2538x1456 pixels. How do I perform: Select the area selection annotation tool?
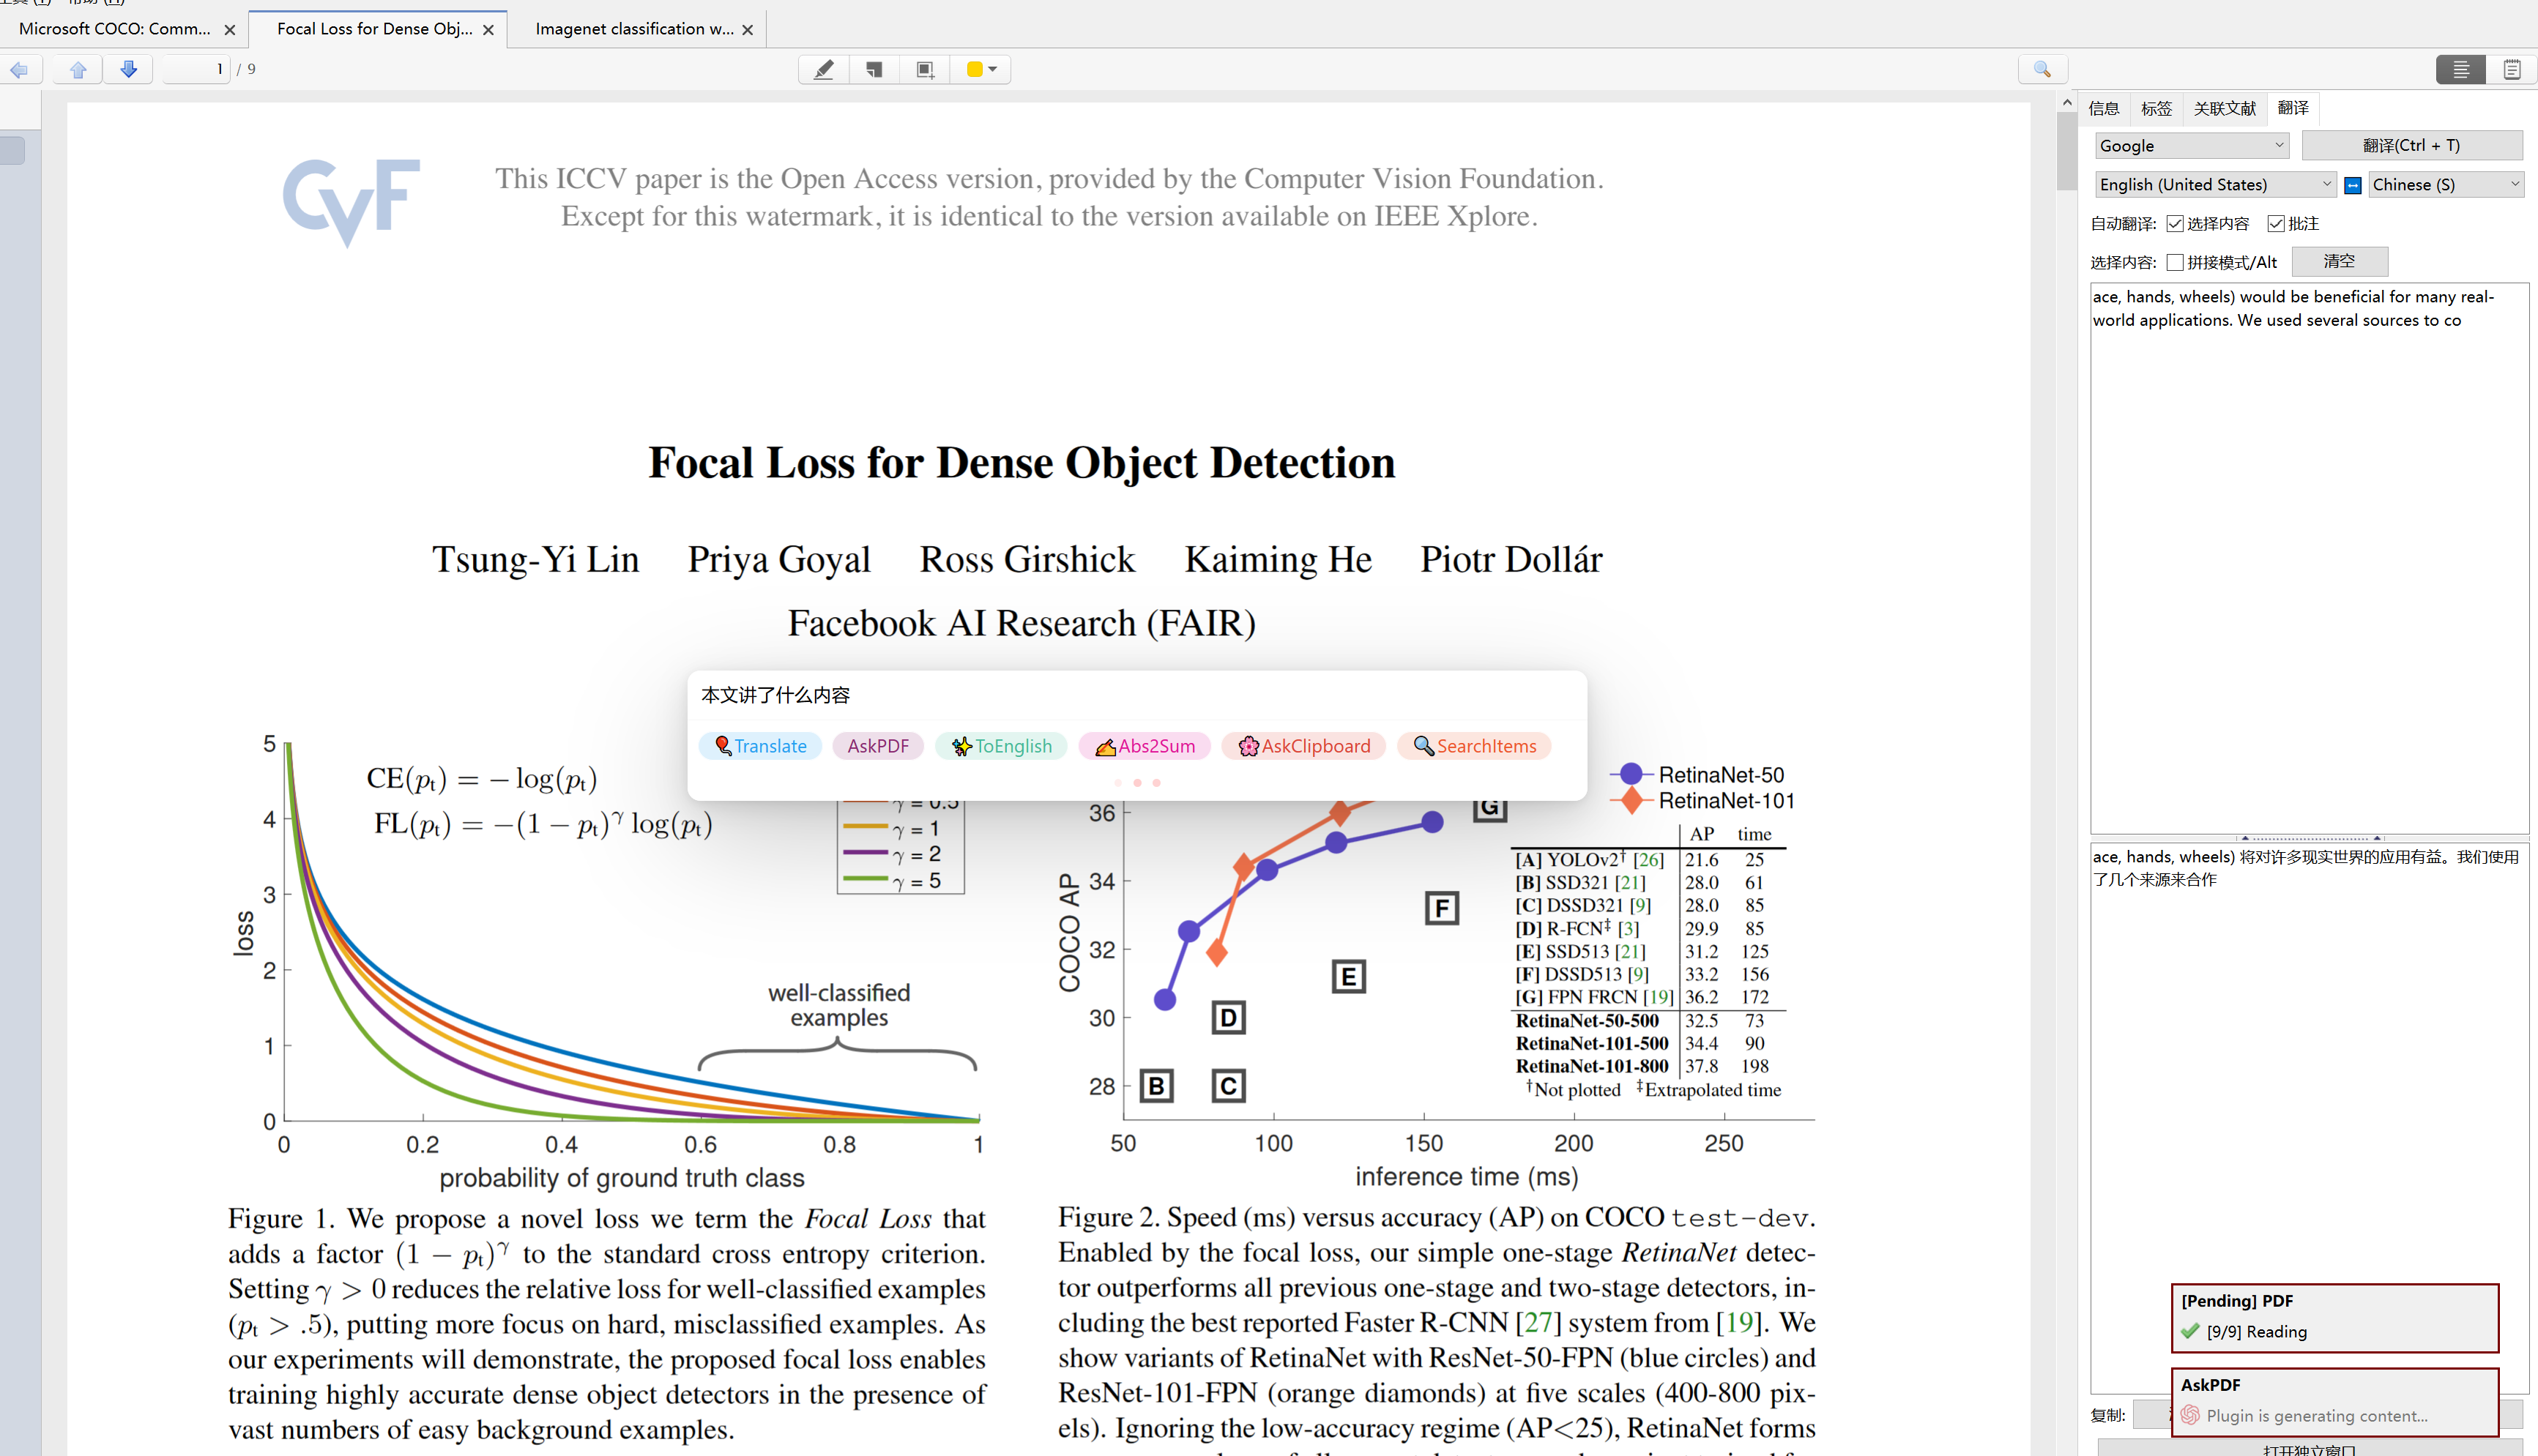[x=925, y=69]
